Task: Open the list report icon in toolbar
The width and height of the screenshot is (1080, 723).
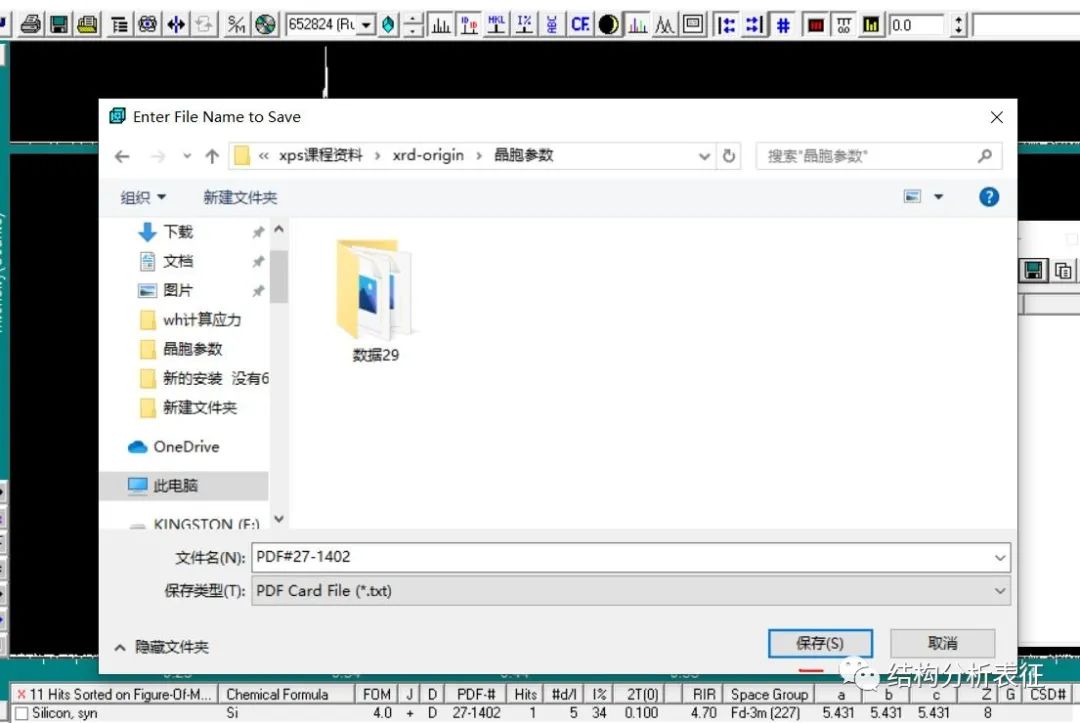Action: 118,25
